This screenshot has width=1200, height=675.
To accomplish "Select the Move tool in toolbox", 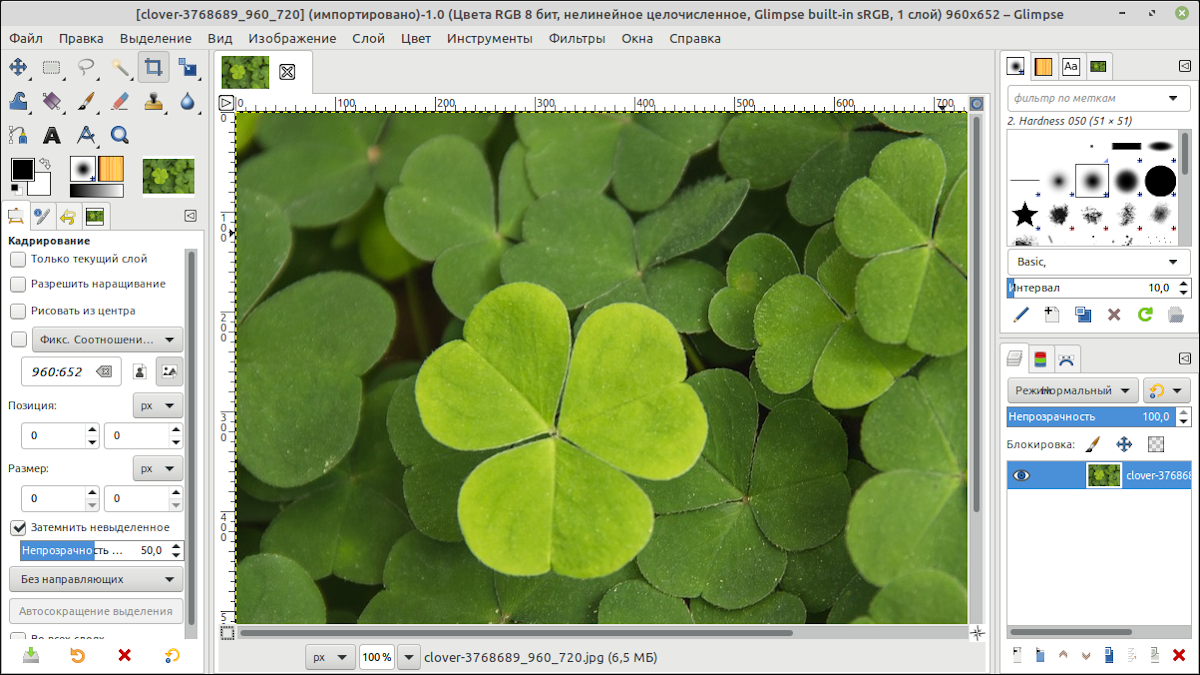I will click(18, 68).
